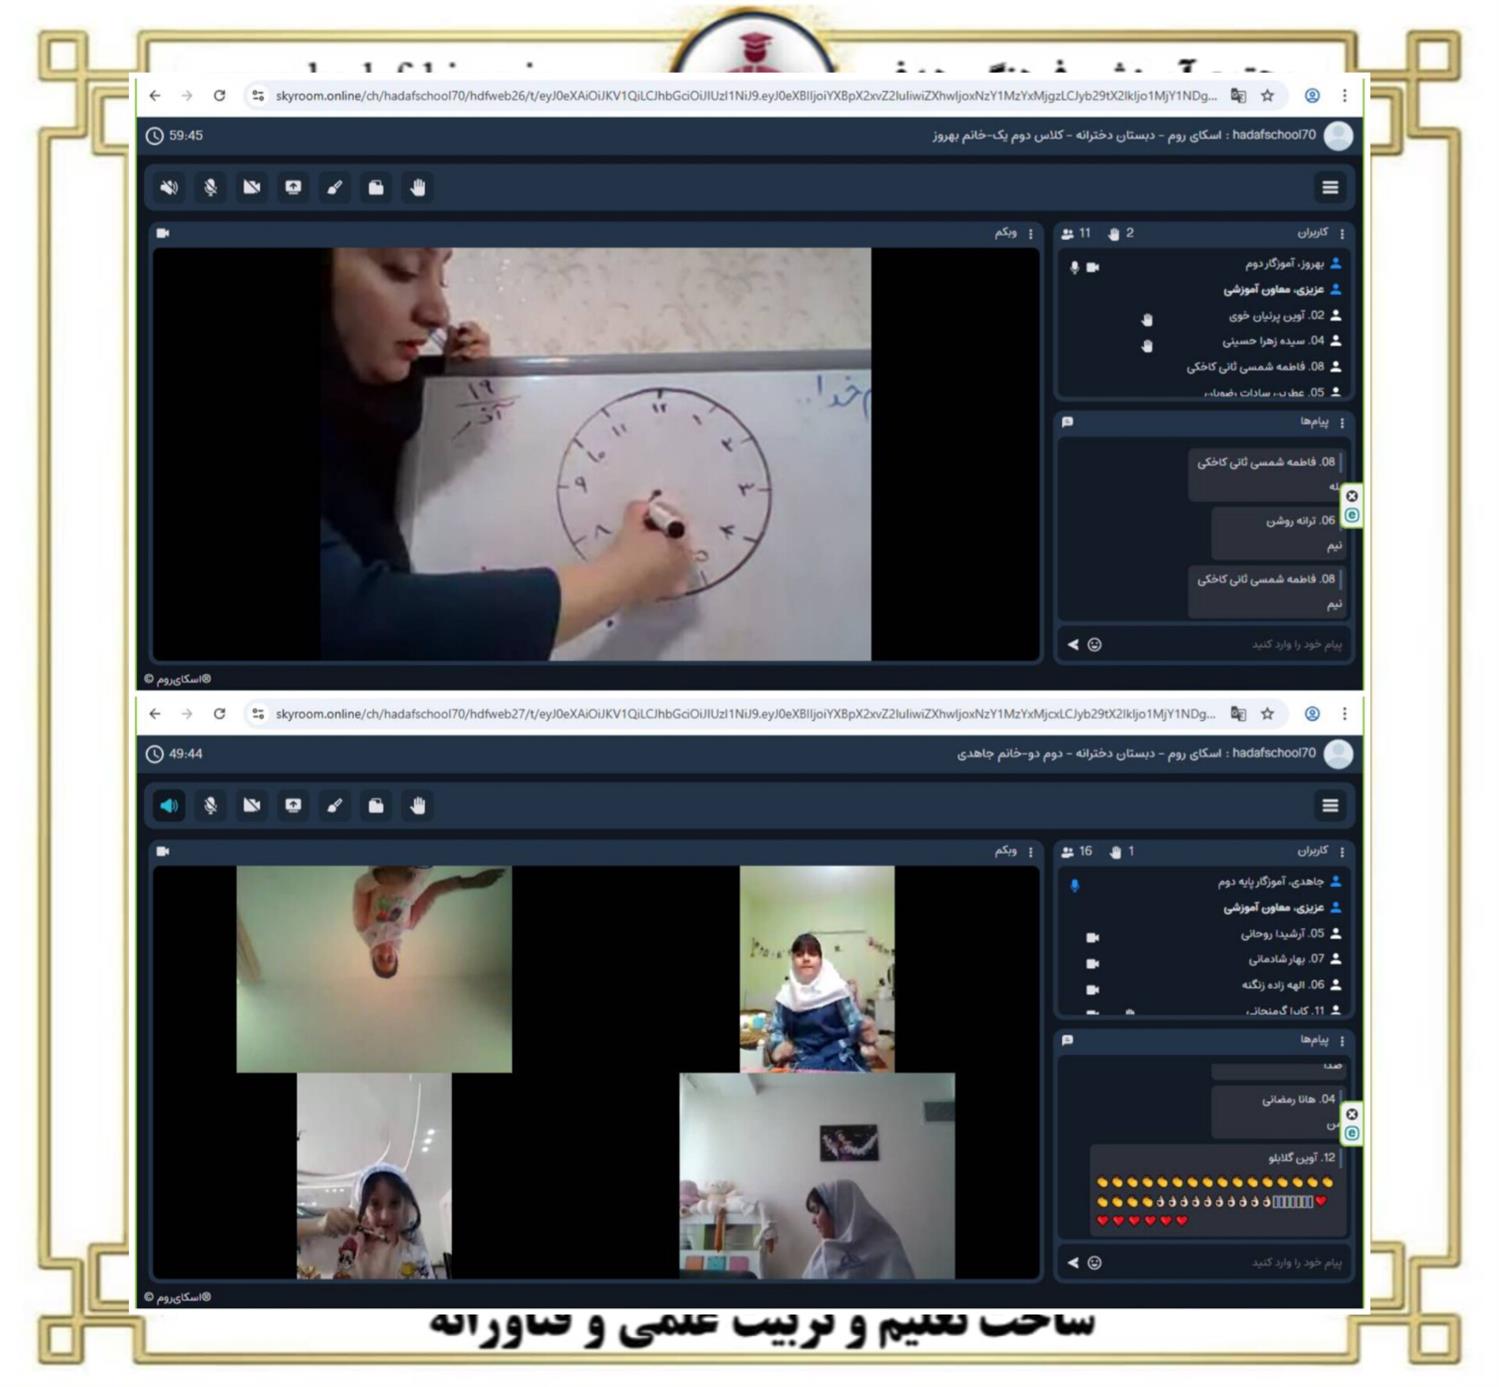This screenshot has height=1387, width=1499.
Task: Click the screen share icon in the top toolbar
Action: click(293, 188)
